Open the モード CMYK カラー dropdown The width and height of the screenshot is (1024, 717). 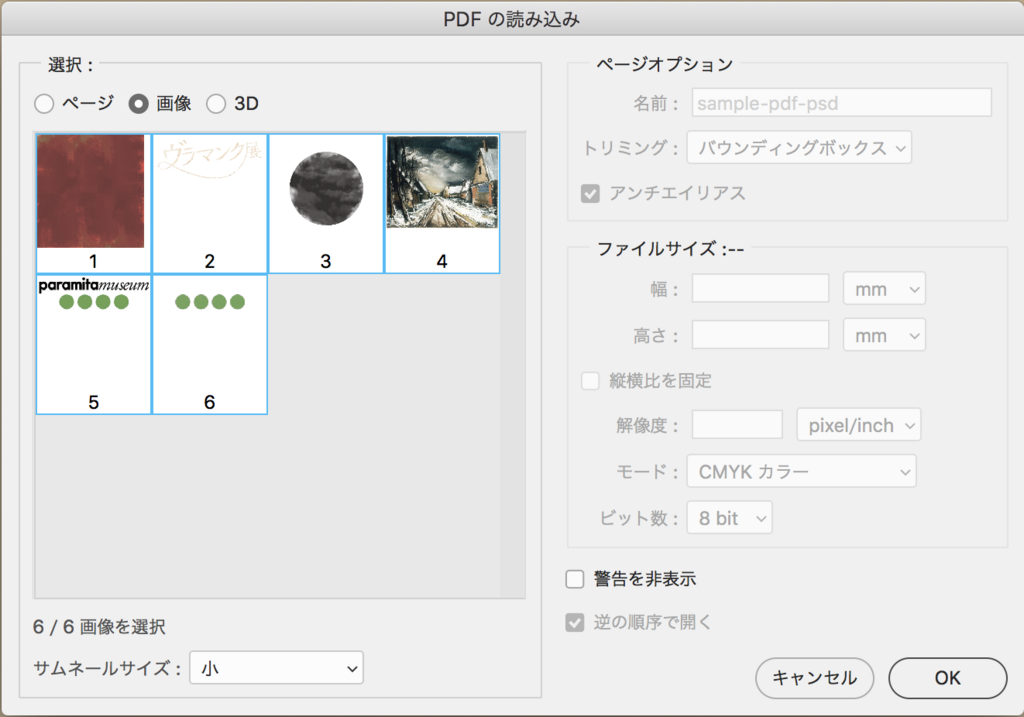[801, 471]
